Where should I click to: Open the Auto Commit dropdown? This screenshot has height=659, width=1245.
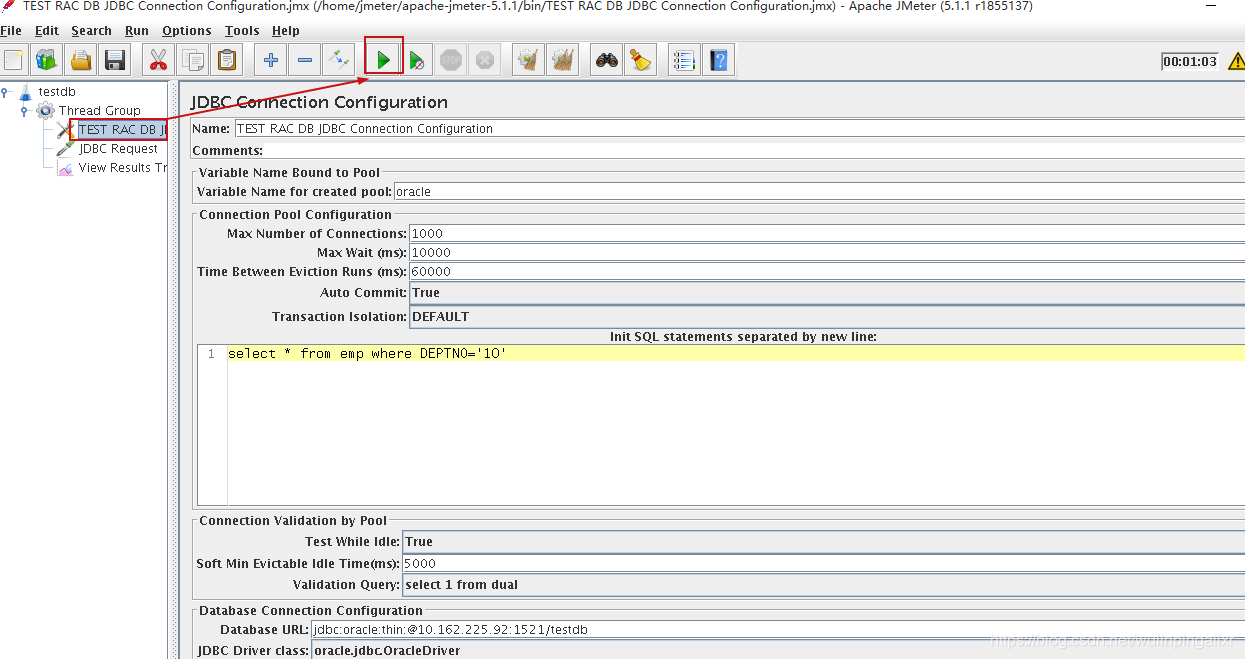(827, 293)
